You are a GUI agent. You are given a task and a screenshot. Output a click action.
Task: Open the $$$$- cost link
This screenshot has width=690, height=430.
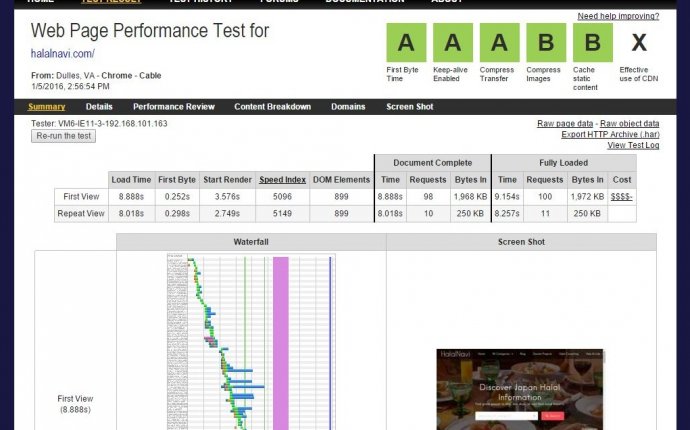[621, 196]
